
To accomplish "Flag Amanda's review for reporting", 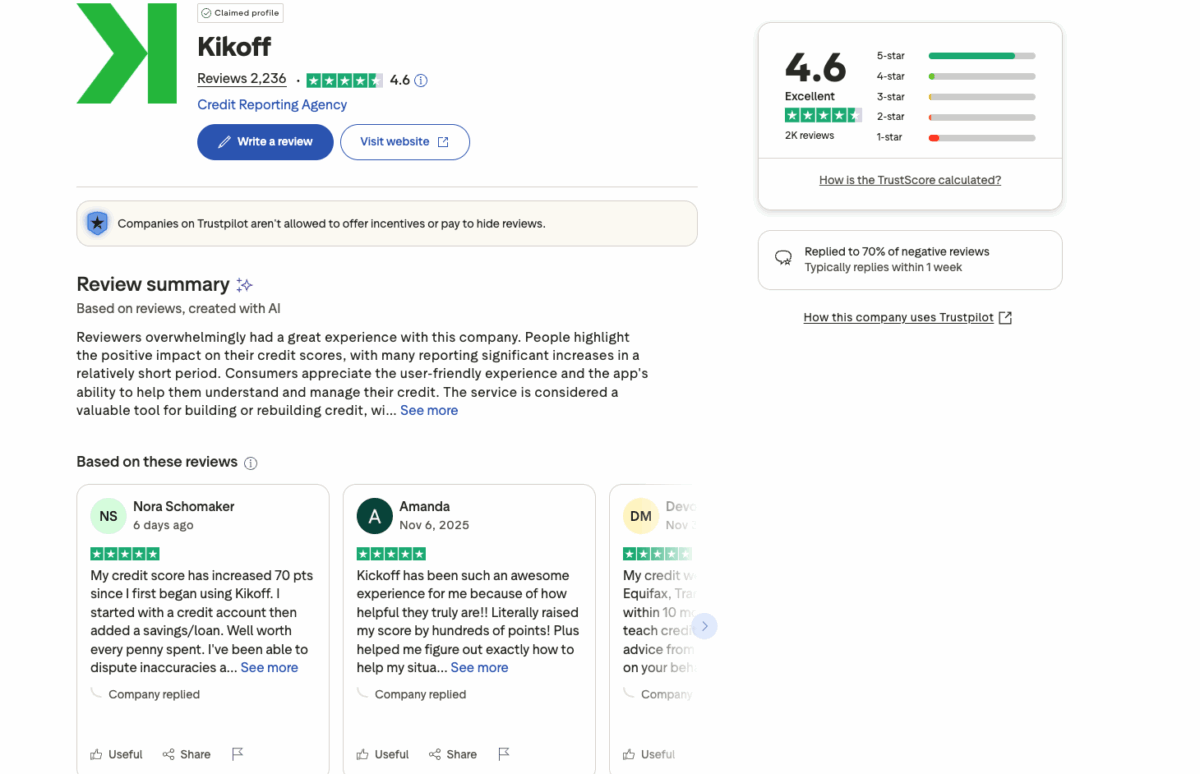I will [x=504, y=753].
